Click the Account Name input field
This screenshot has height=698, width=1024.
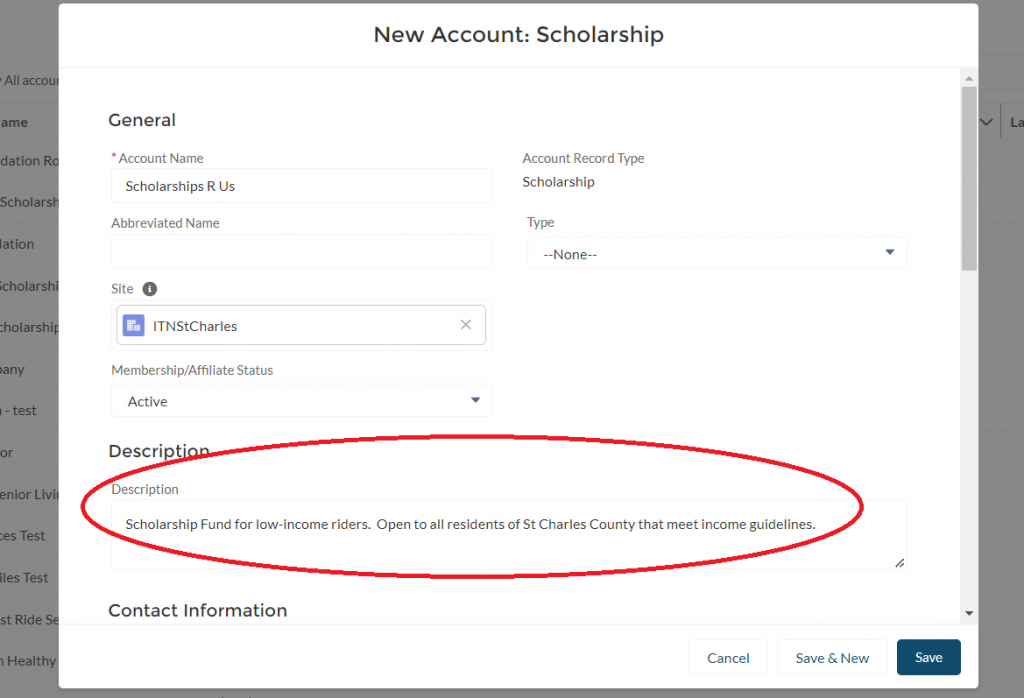pos(301,186)
